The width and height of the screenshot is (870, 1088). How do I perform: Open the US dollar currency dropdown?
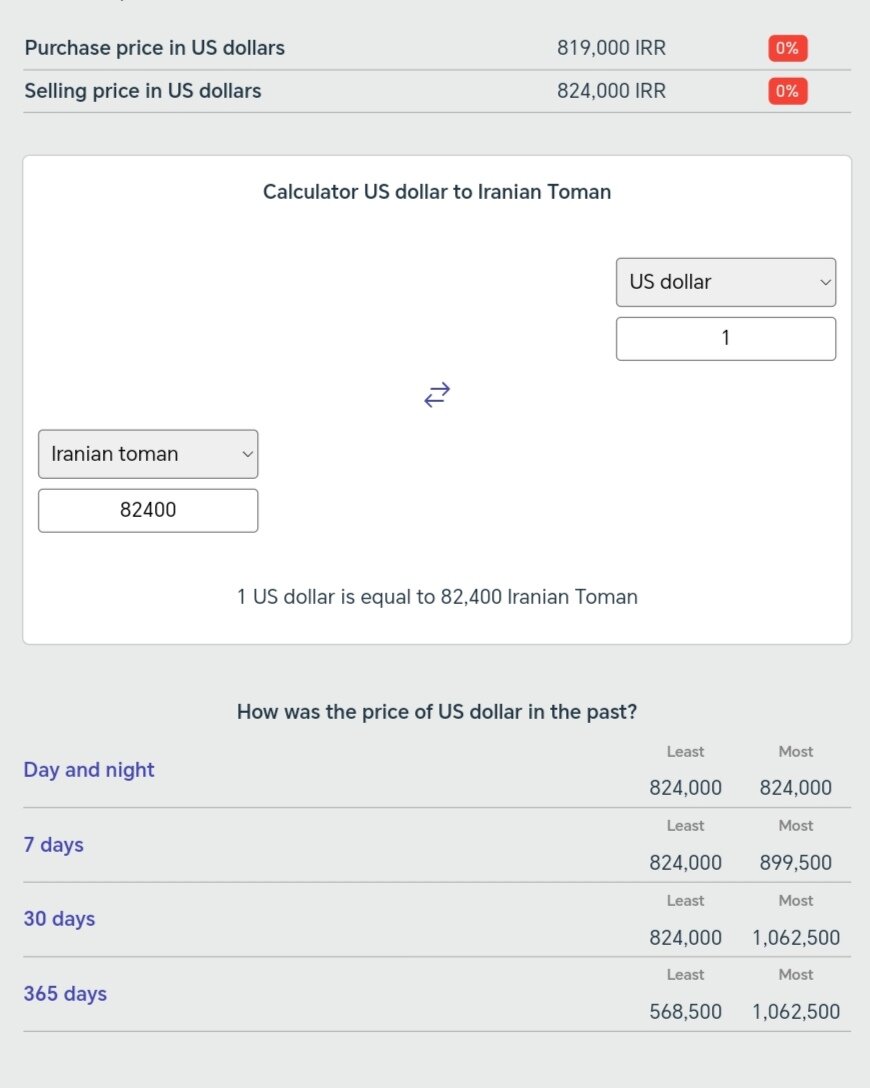[725, 282]
